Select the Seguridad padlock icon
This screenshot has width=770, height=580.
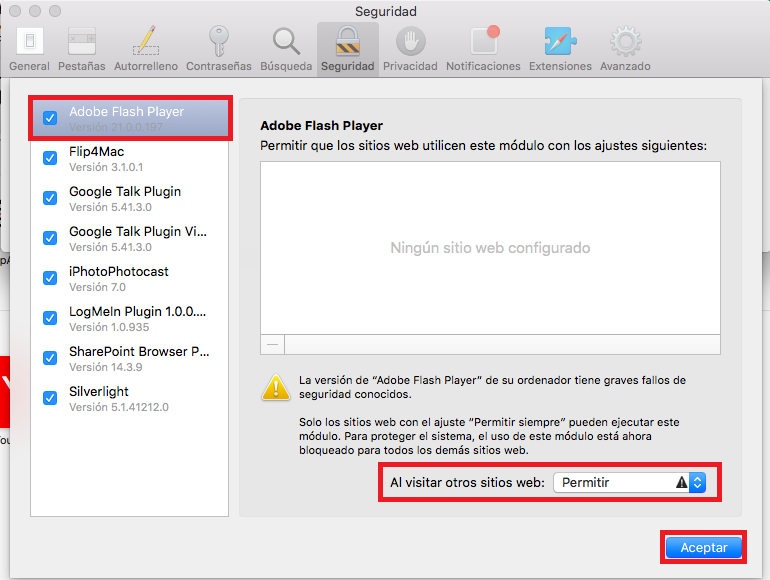coord(348,41)
